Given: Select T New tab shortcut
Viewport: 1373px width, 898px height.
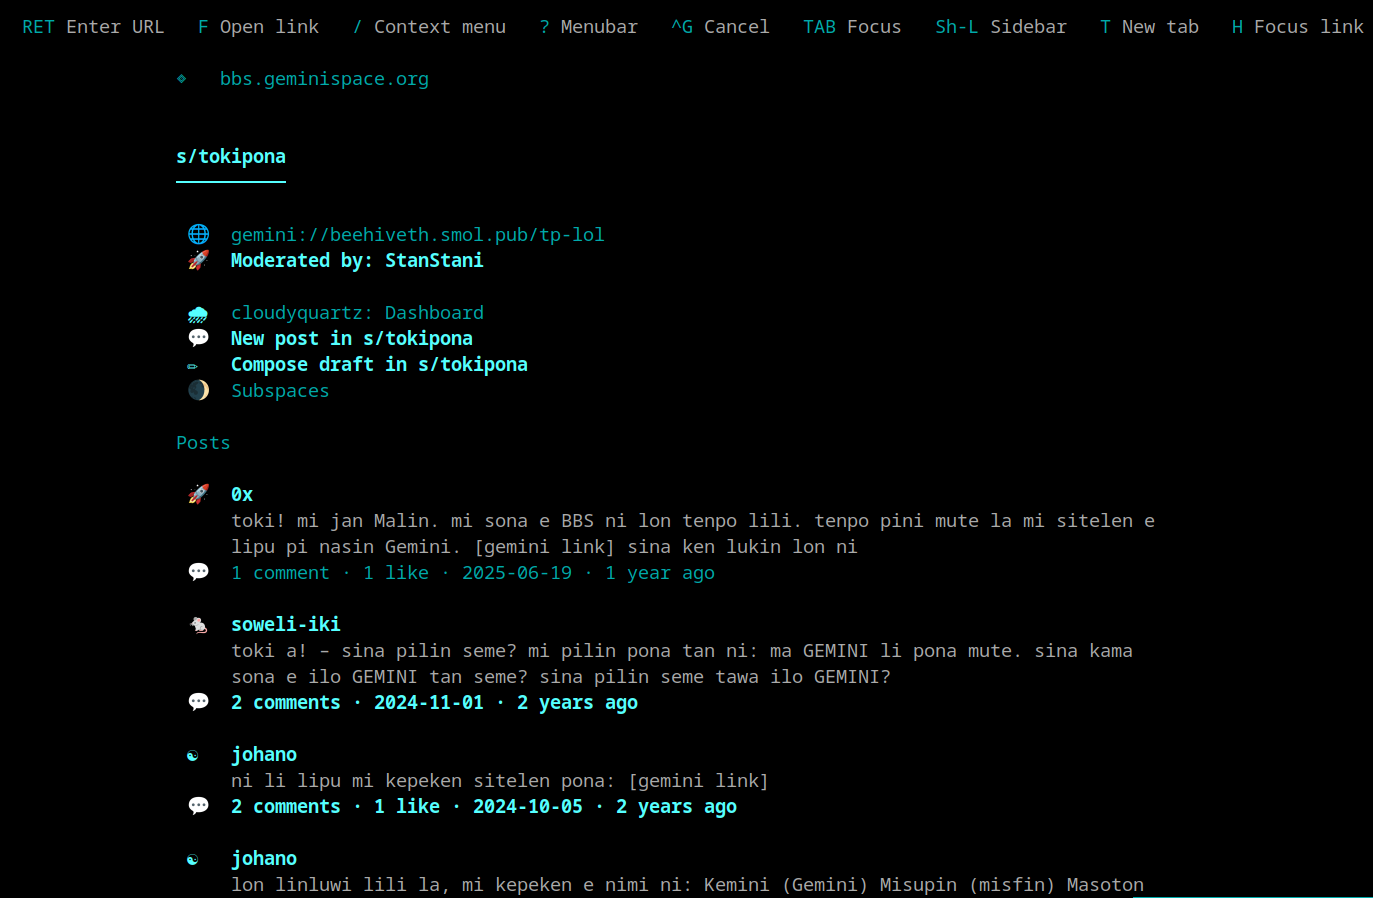Looking at the screenshot, I should (1149, 27).
